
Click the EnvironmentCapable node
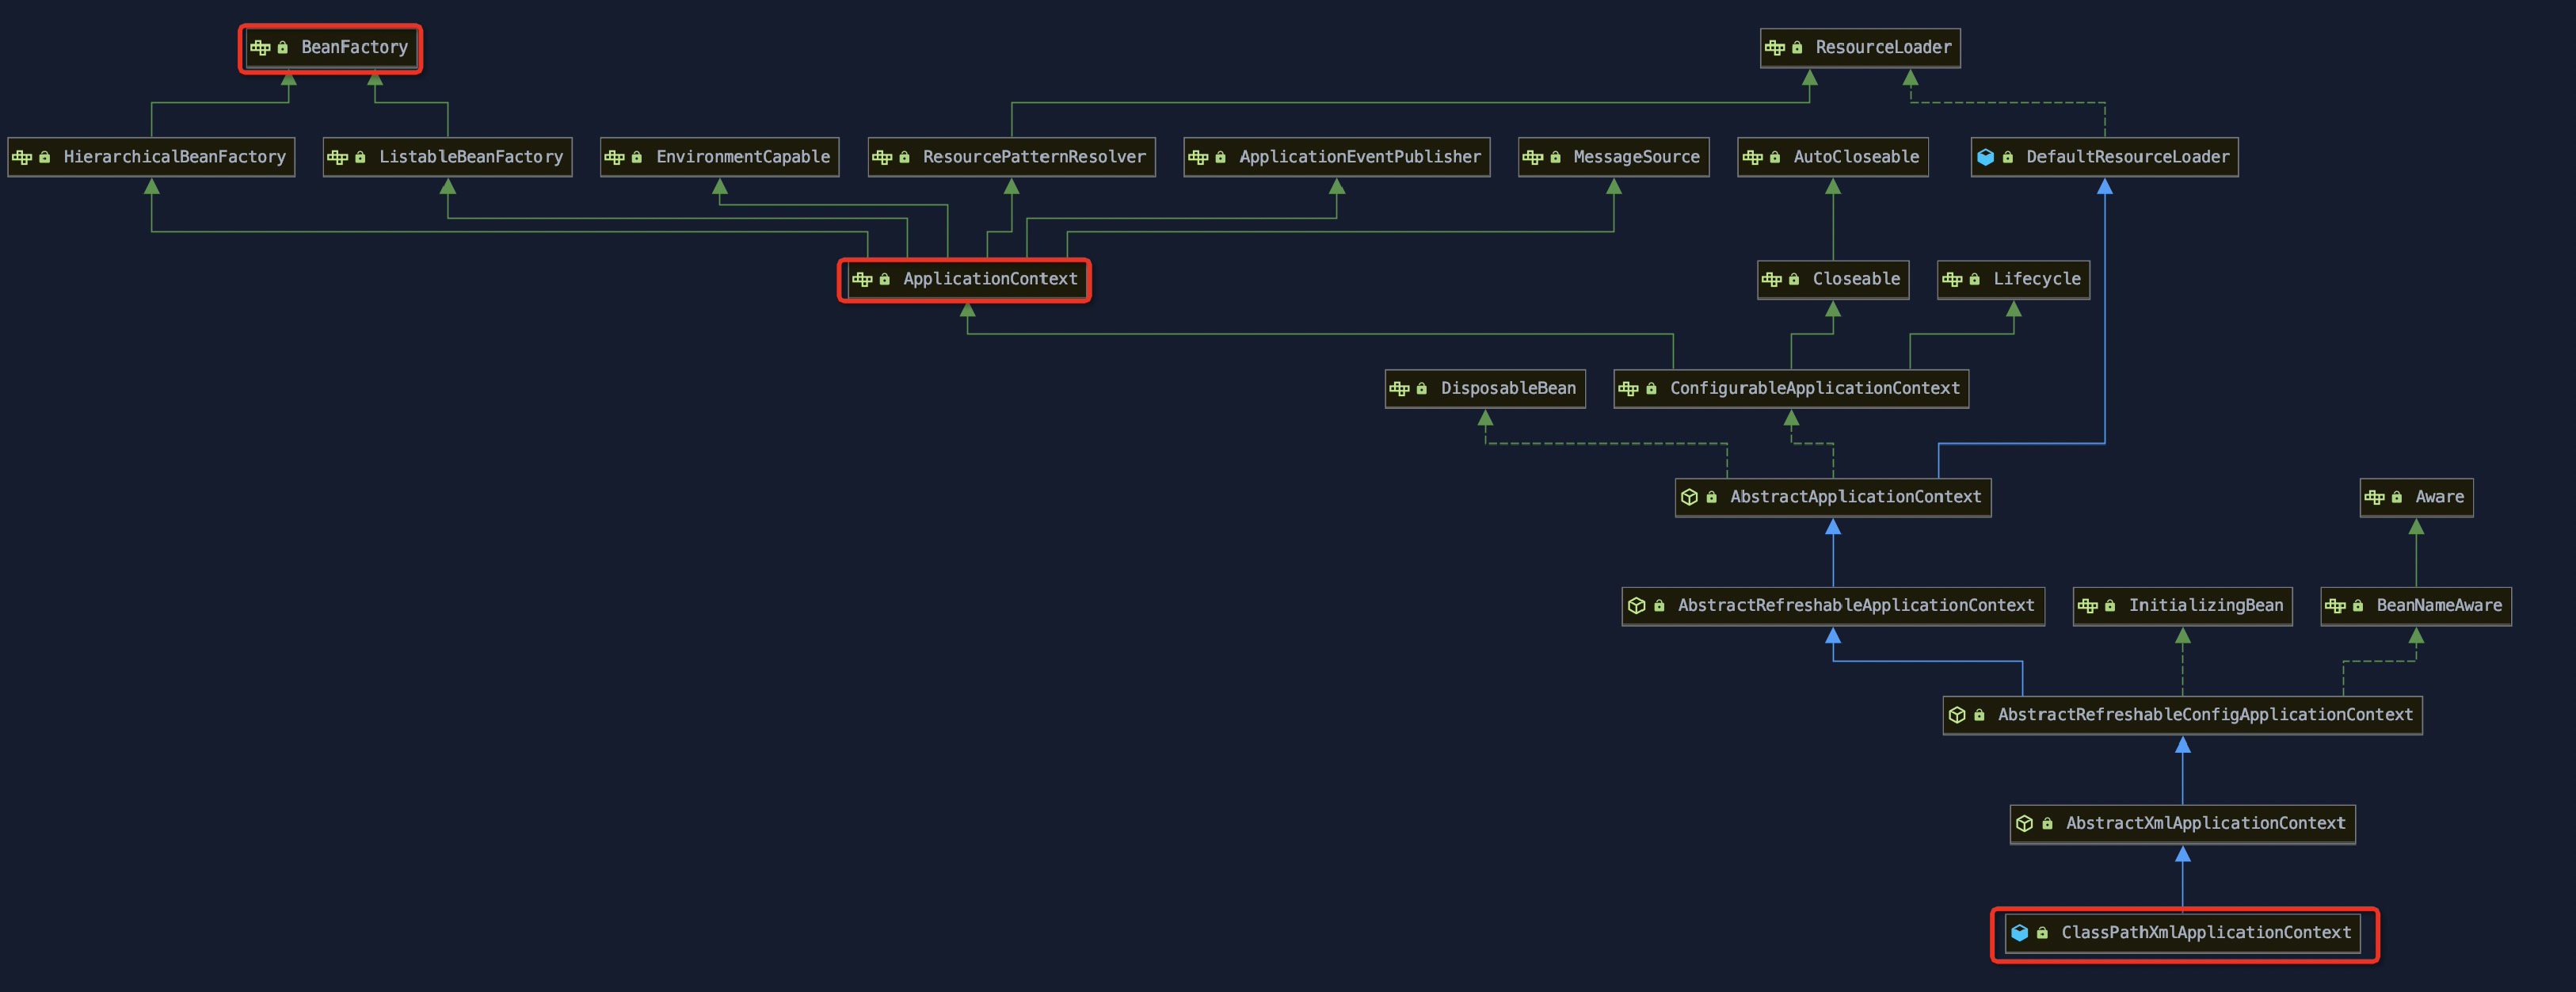(x=719, y=157)
